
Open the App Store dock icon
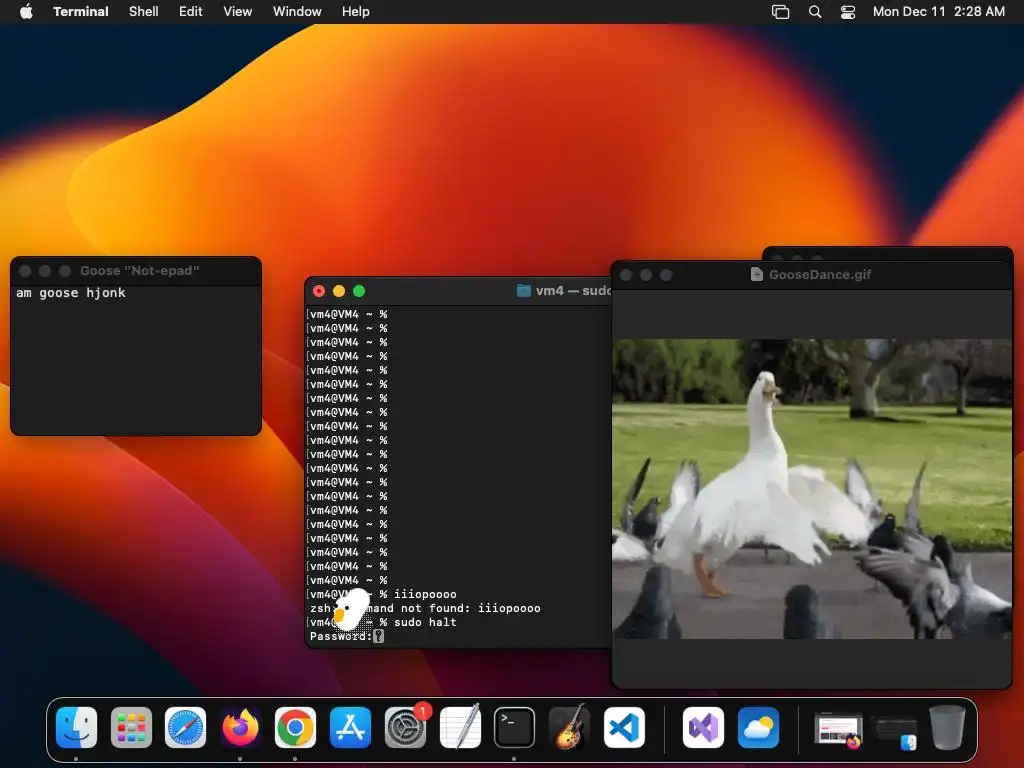click(350, 727)
